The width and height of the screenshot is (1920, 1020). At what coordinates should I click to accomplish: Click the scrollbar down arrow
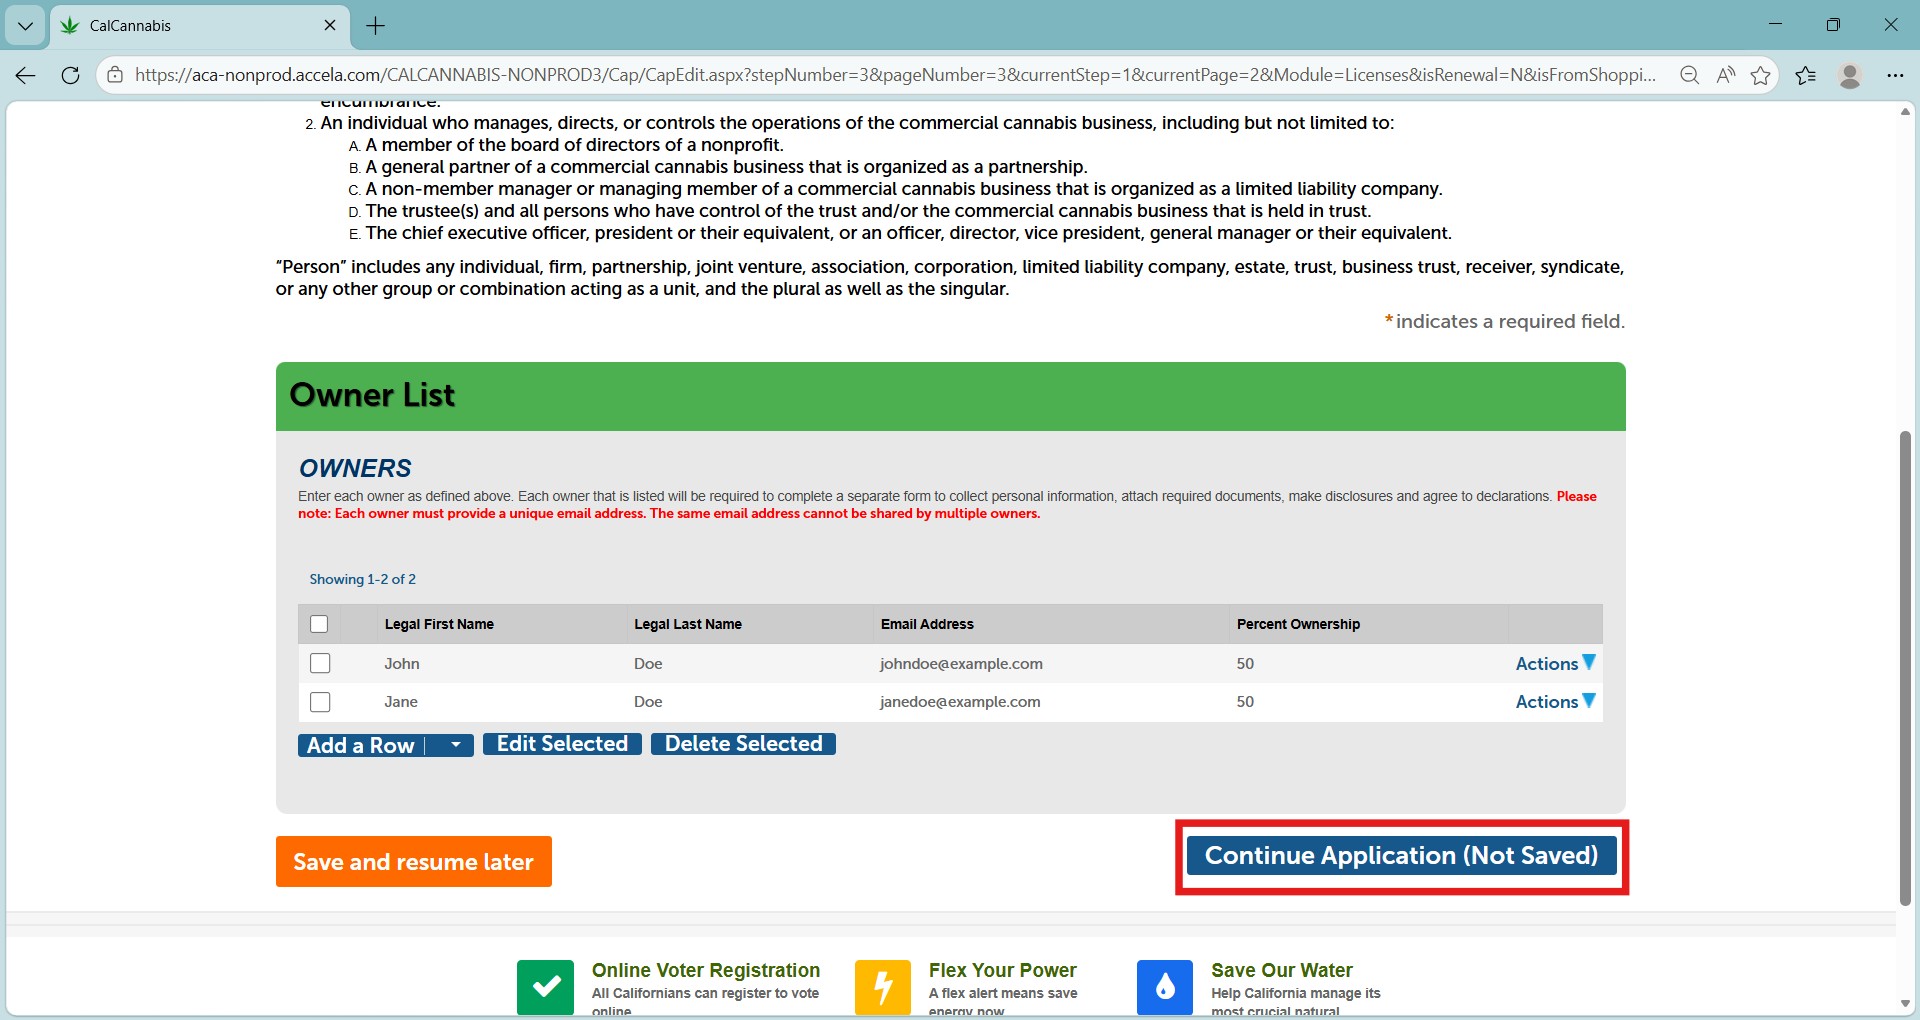point(1905,1004)
